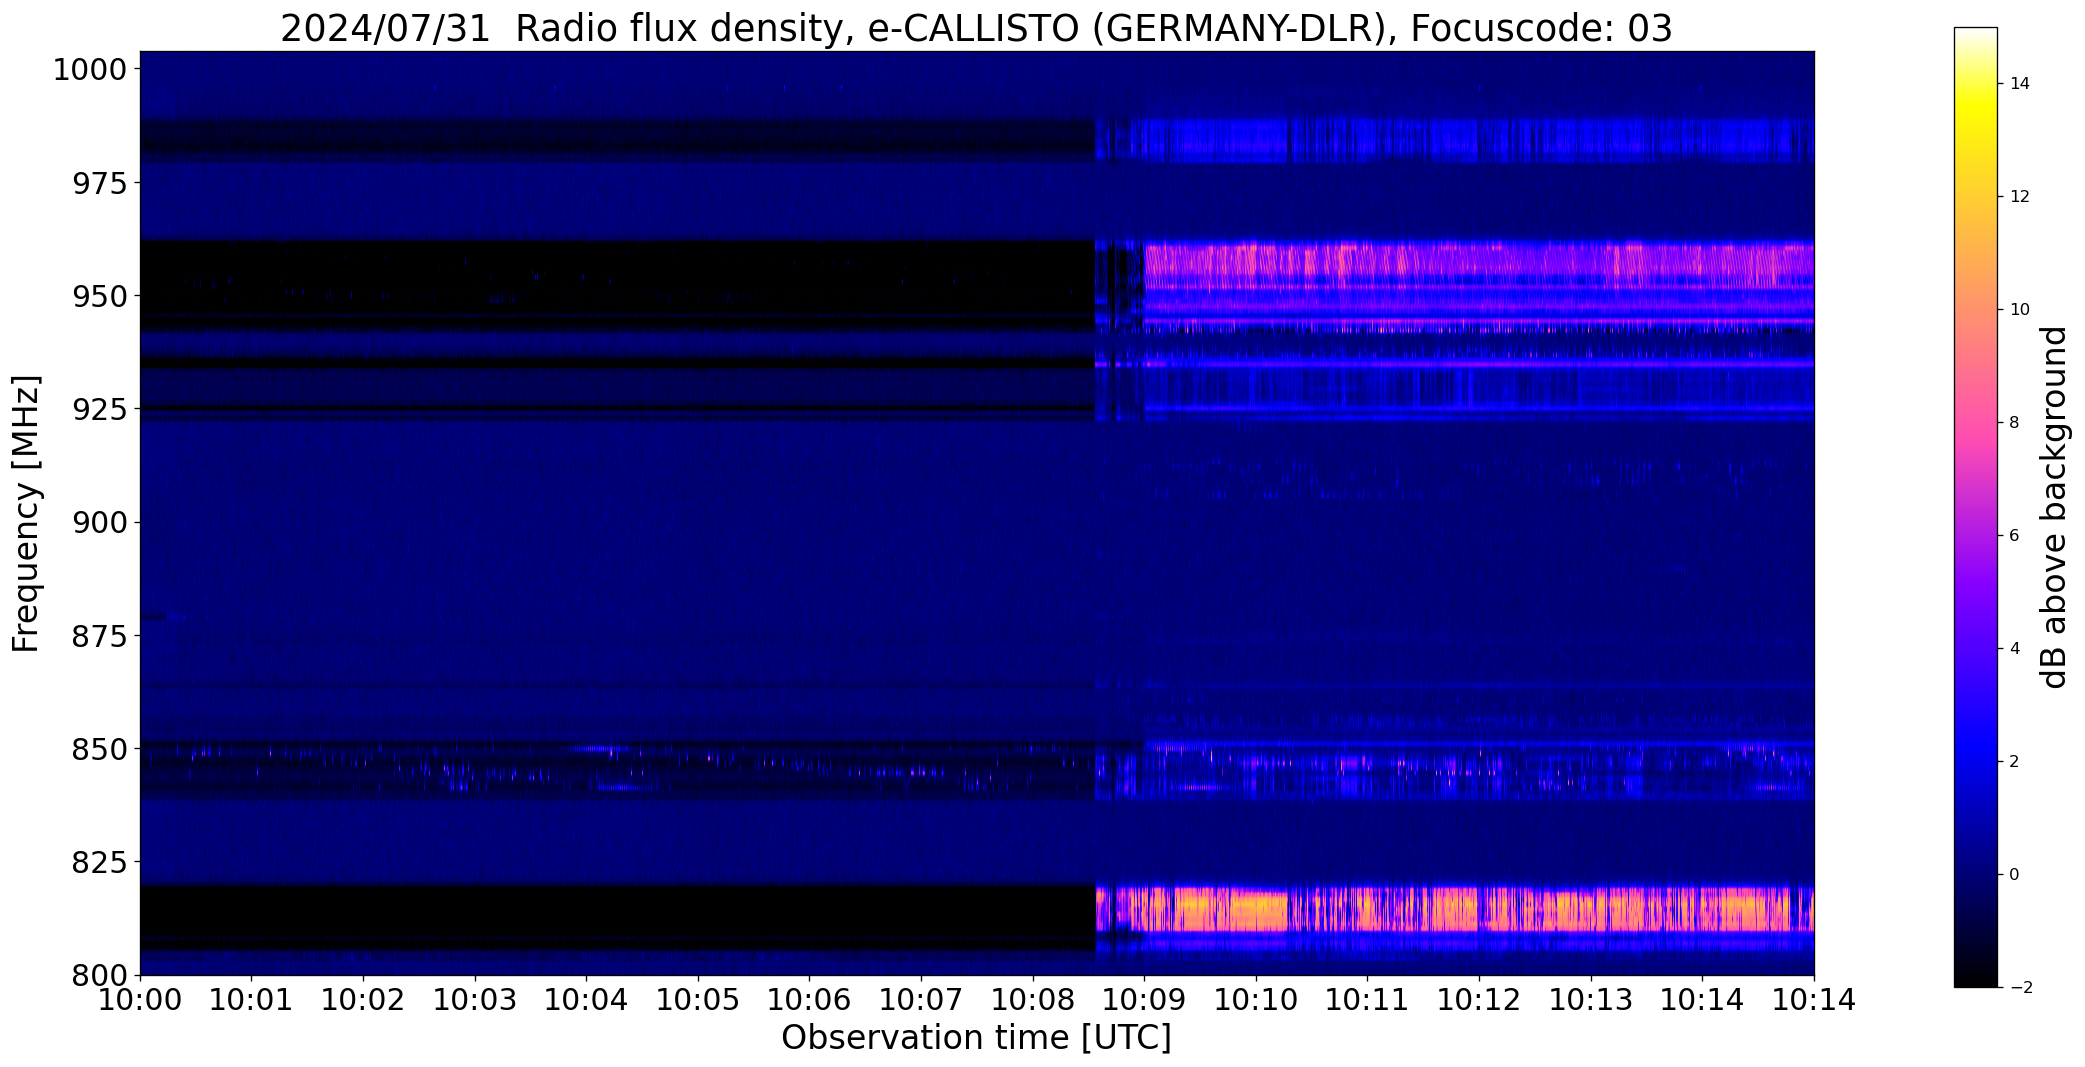This screenshot has height=1067, width=2085.
Task: Click the 875 MHz frequency tick label
Action: point(99,635)
